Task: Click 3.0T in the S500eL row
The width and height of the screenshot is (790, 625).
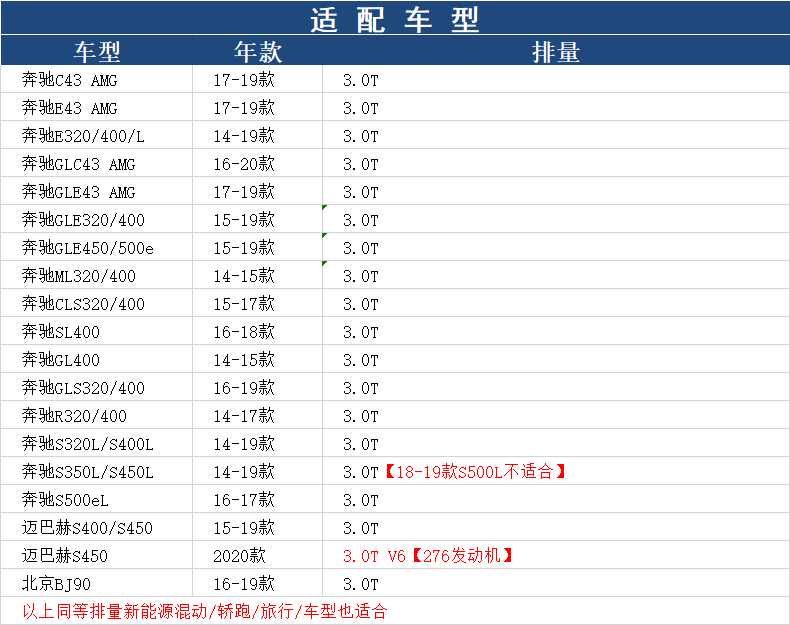Action: pos(360,501)
